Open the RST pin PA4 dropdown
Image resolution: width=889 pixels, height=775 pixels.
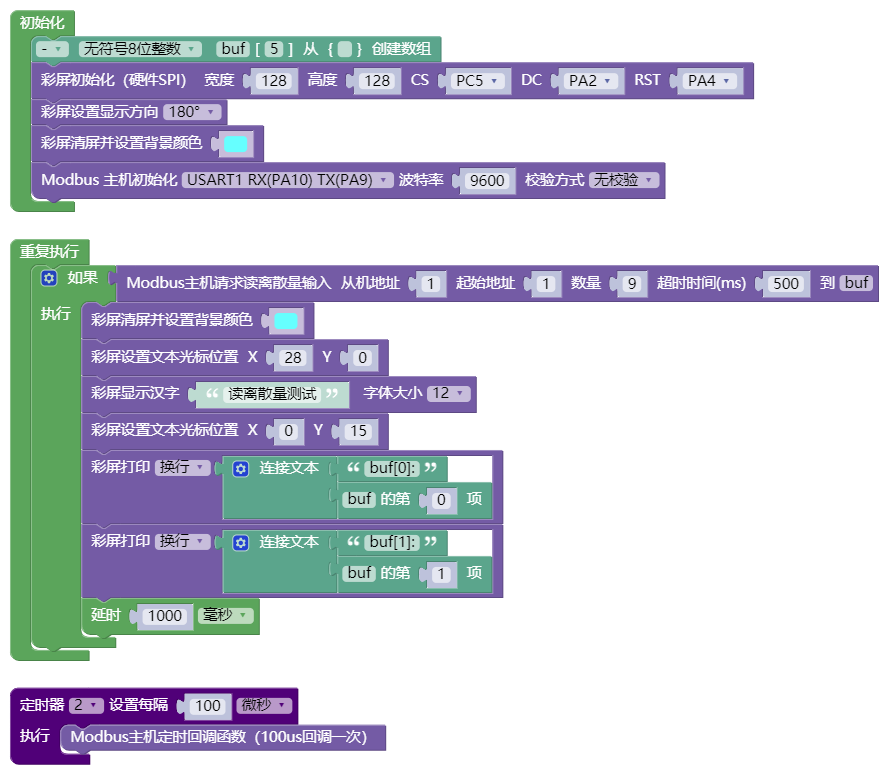tap(709, 81)
